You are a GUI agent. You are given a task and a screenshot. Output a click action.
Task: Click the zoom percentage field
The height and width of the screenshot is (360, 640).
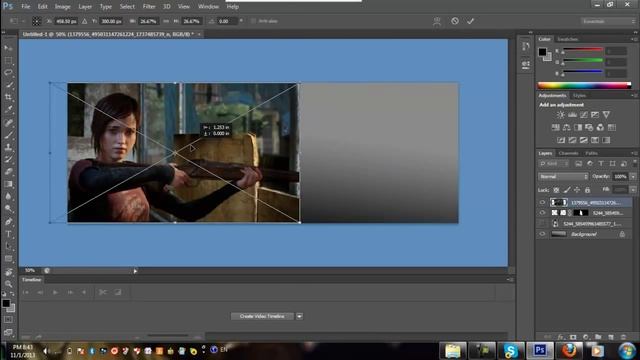click(30, 271)
